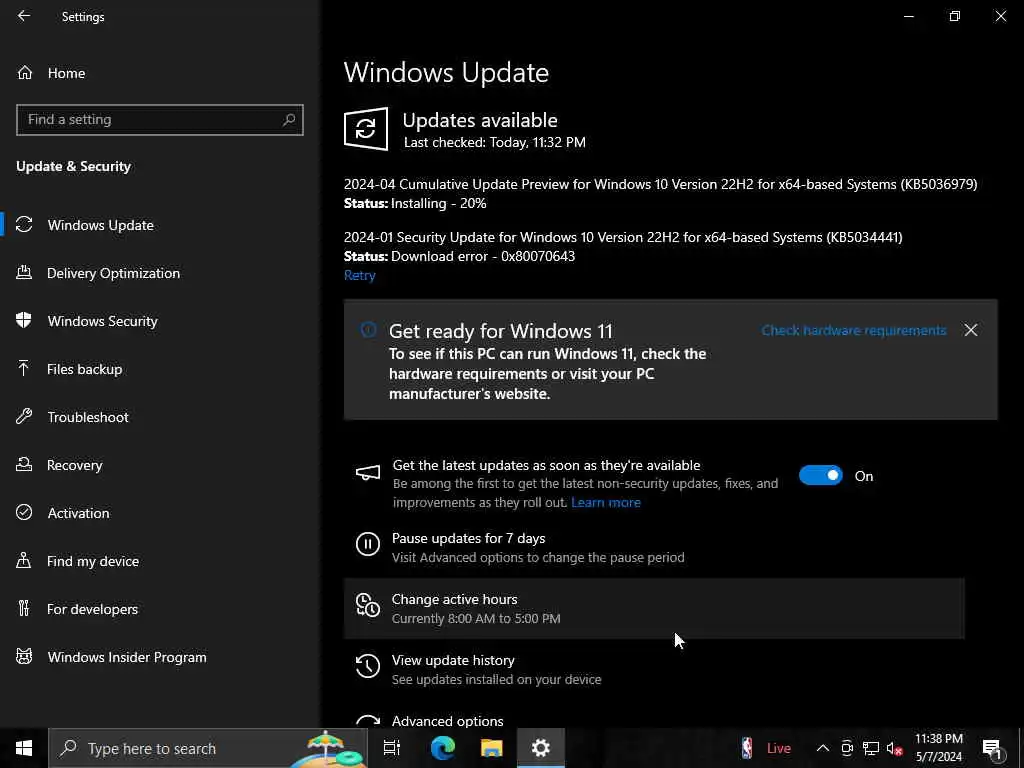The width and height of the screenshot is (1024, 768).
Task: Open Delivery Optimization settings
Action: click(113, 273)
